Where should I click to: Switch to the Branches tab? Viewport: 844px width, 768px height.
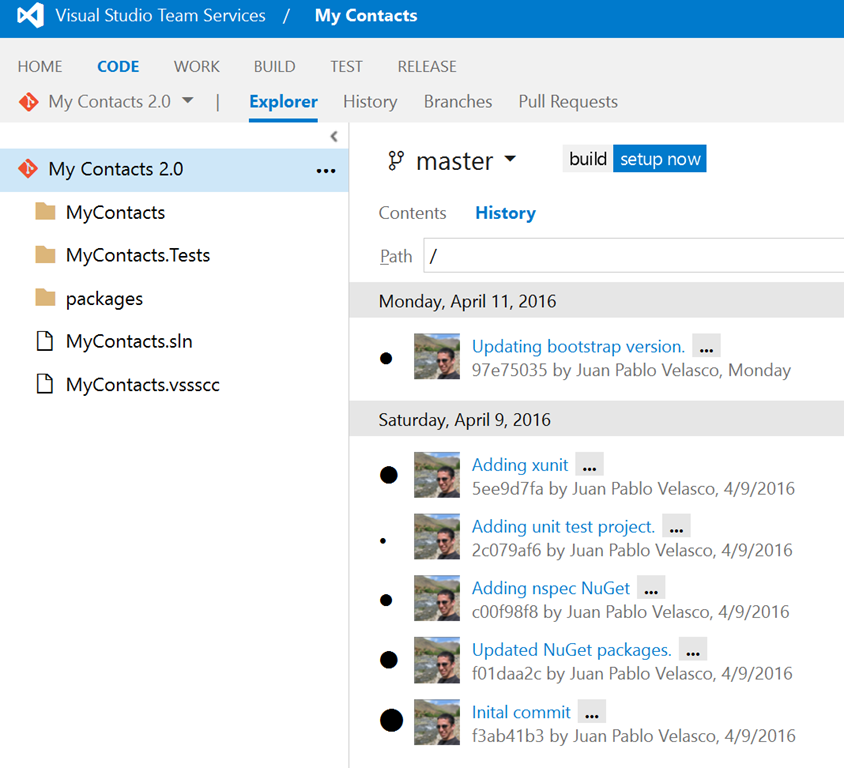click(458, 102)
